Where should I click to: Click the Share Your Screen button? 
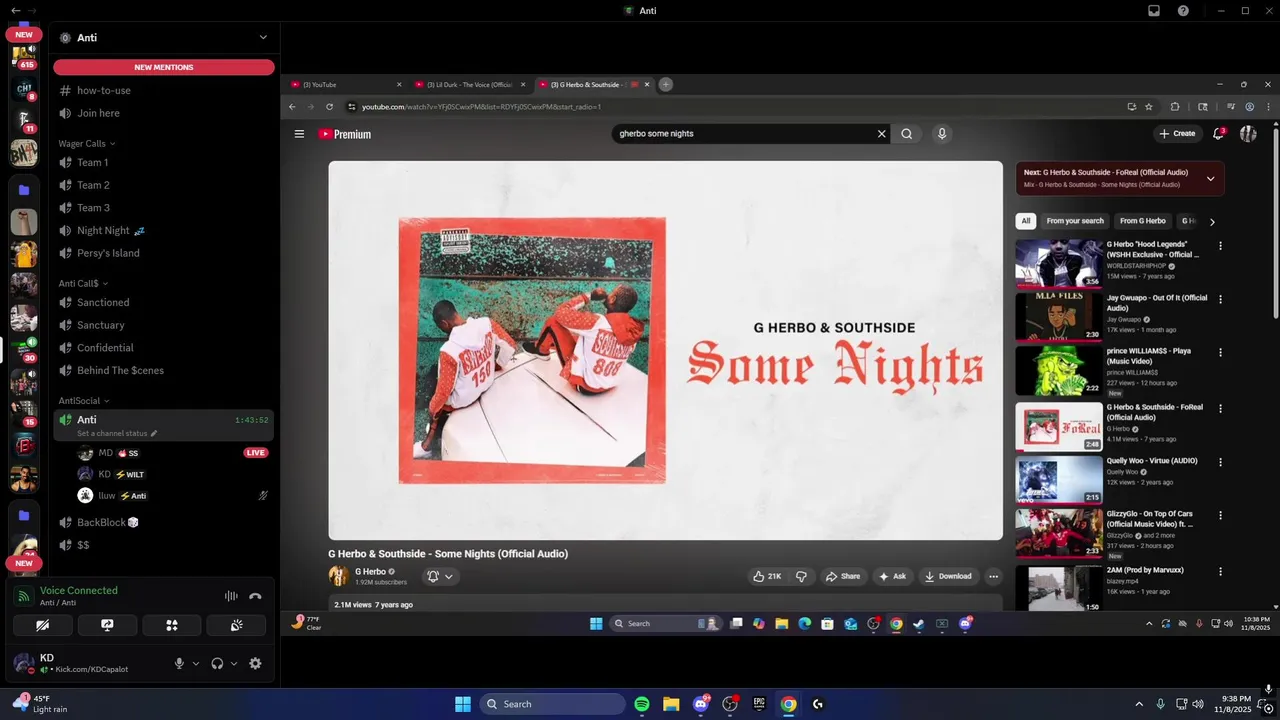pyautogui.click(x=107, y=625)
